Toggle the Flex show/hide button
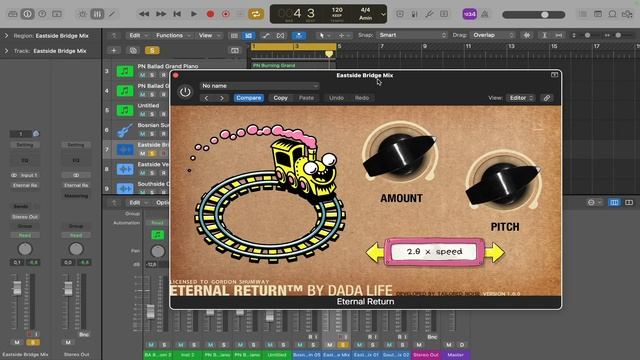The image size is (640, 360). tap(280, 36)
